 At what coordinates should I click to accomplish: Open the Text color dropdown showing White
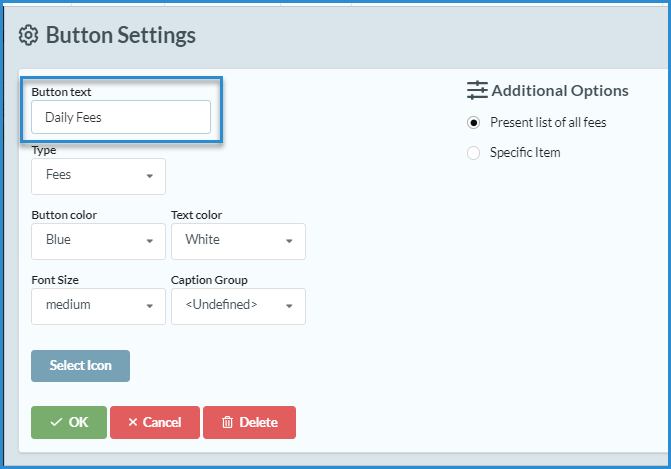coord(238,241)
